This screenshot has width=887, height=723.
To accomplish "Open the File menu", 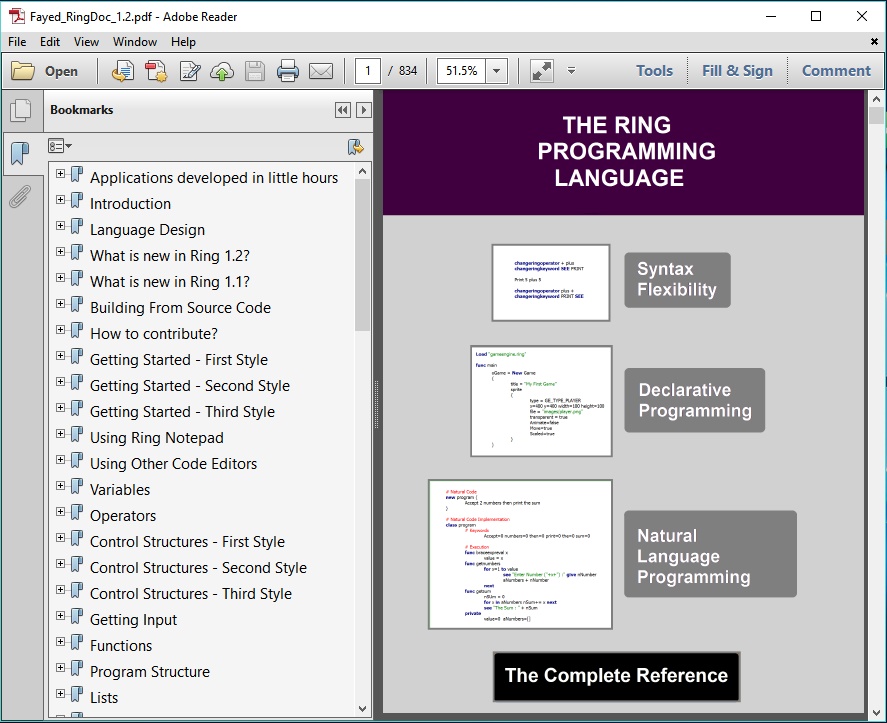I will click(x=17, y=42).
